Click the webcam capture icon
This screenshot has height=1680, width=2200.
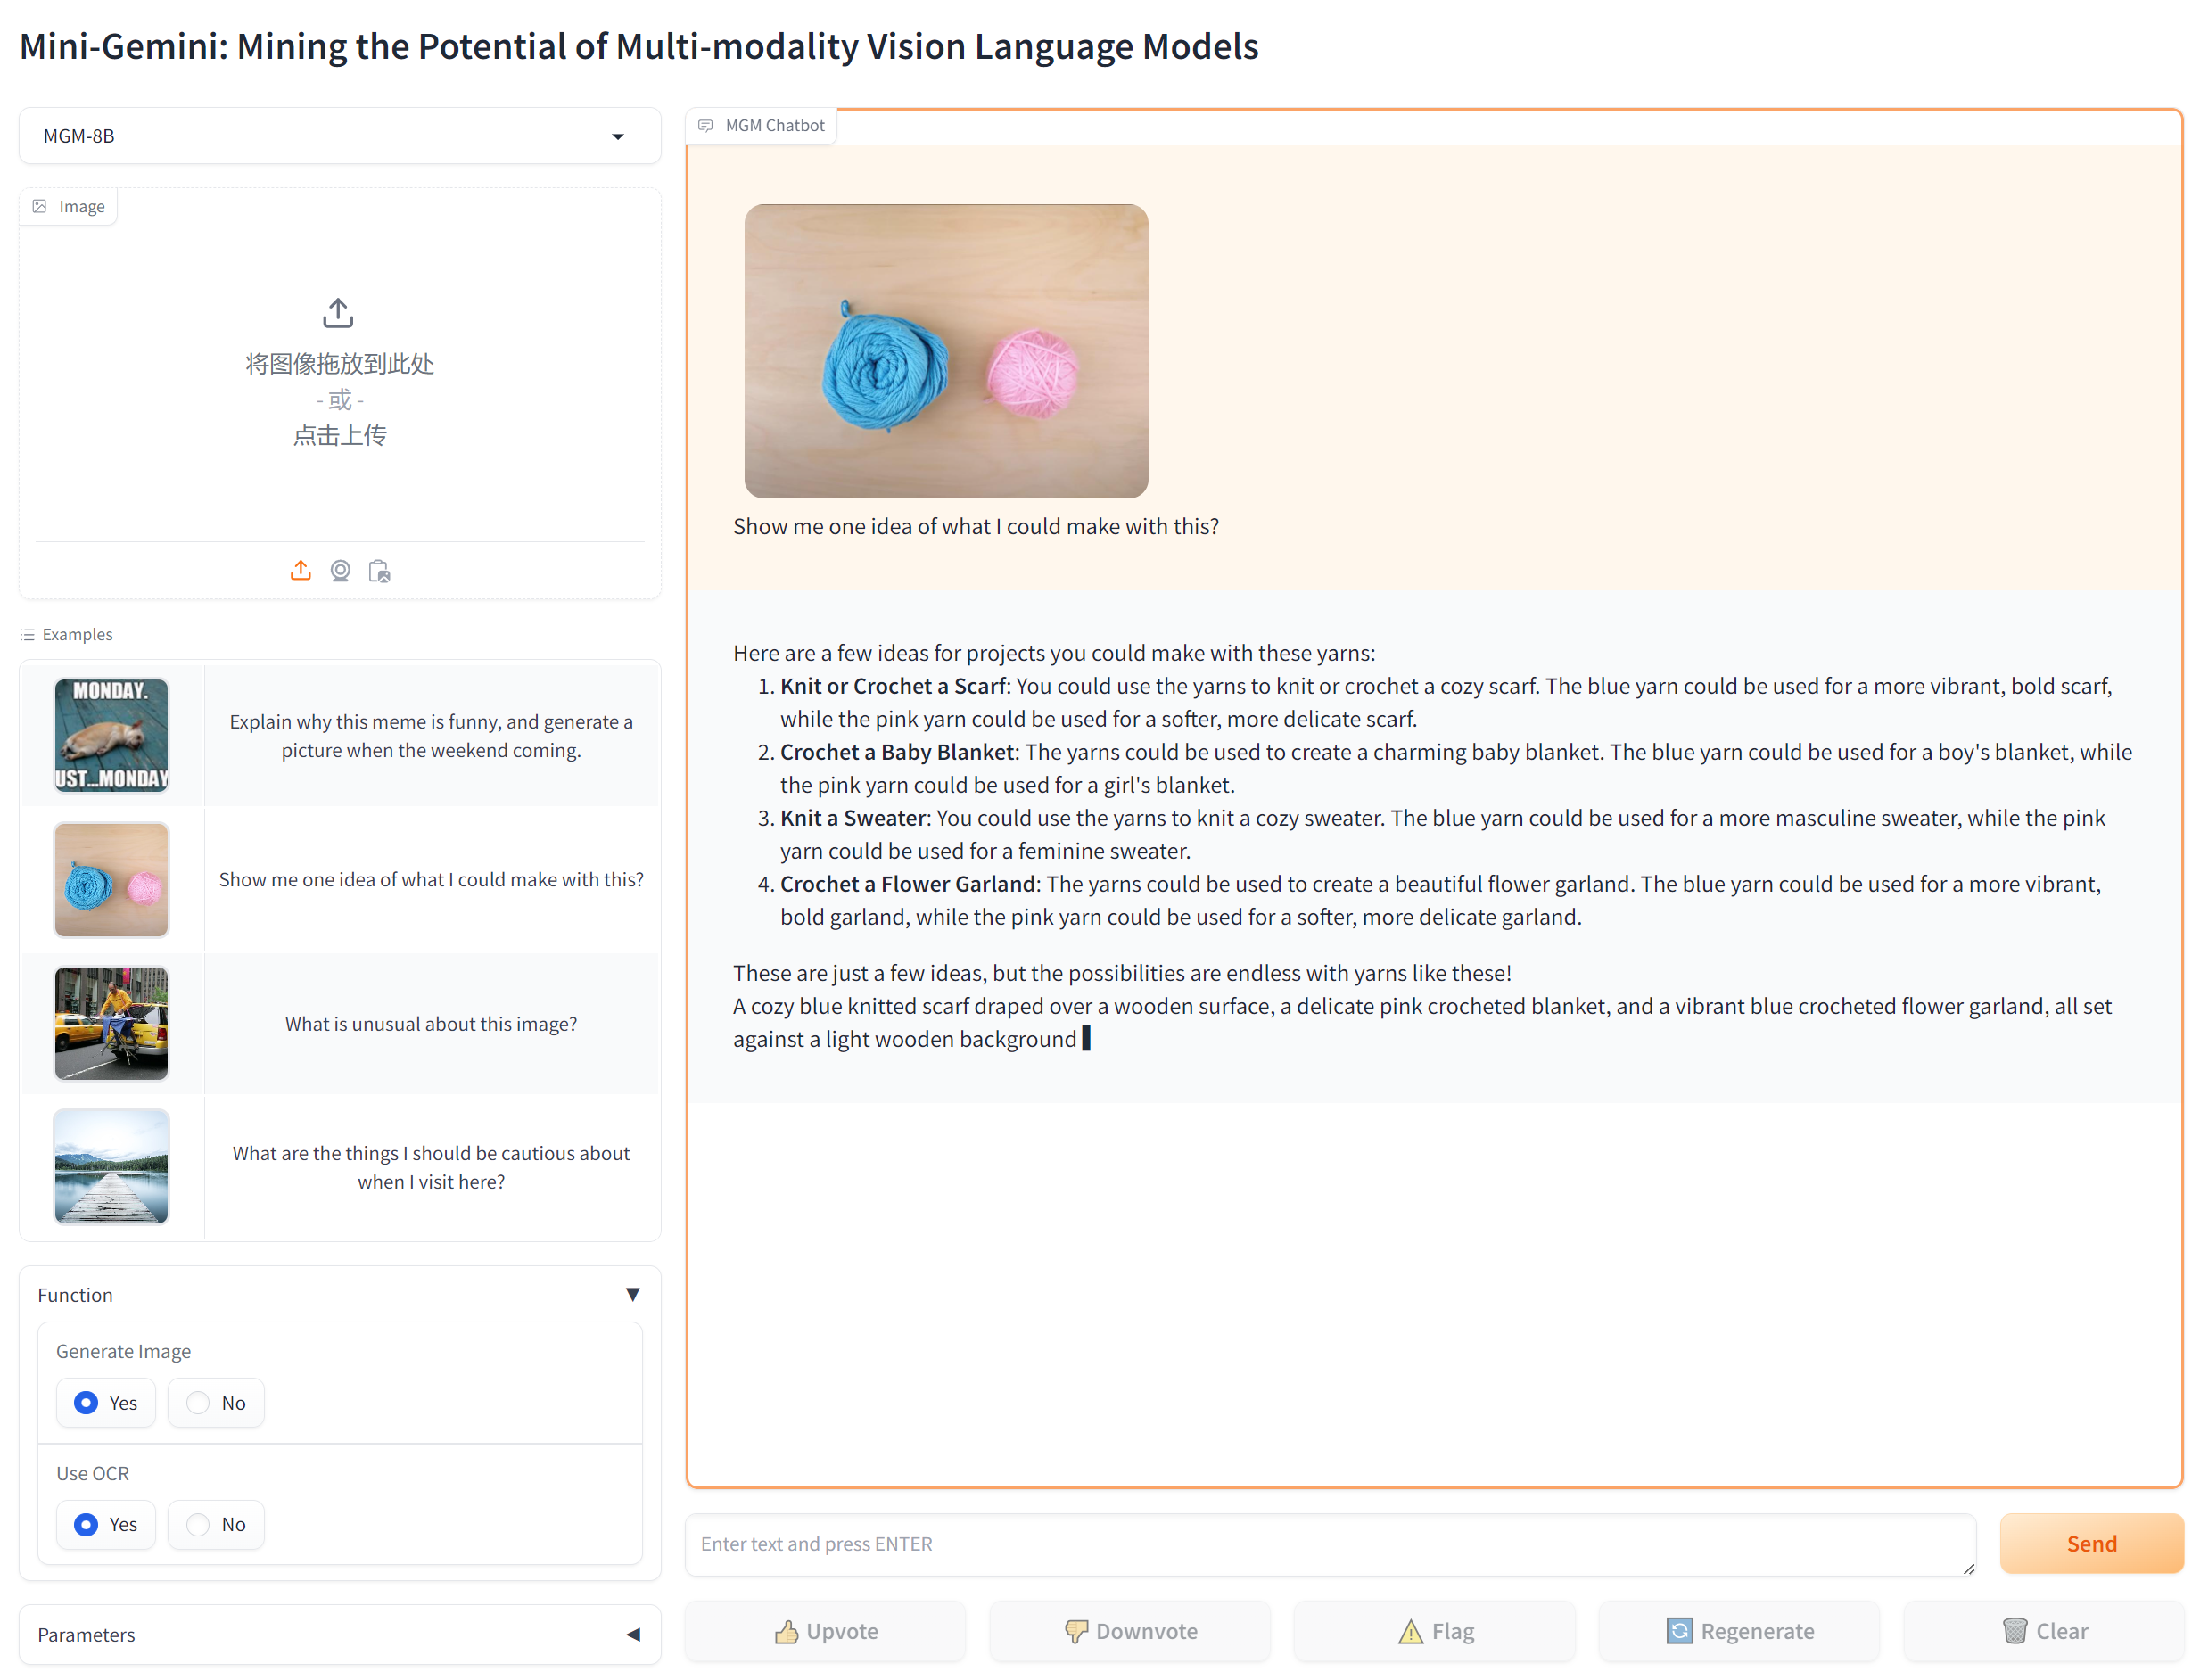tap(340, 571)
